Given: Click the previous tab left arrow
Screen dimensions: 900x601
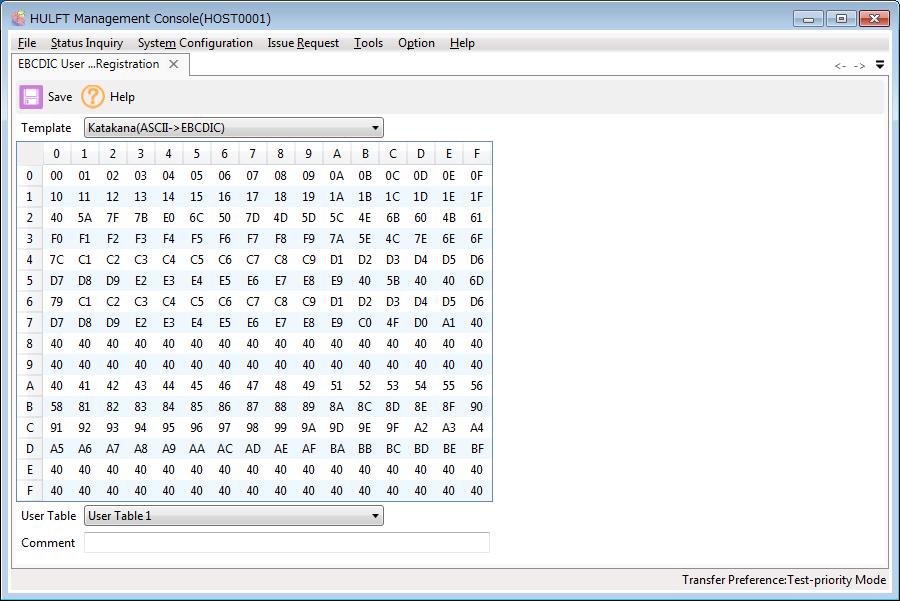Looking at the screenshot, I should [x=840, y=66].
